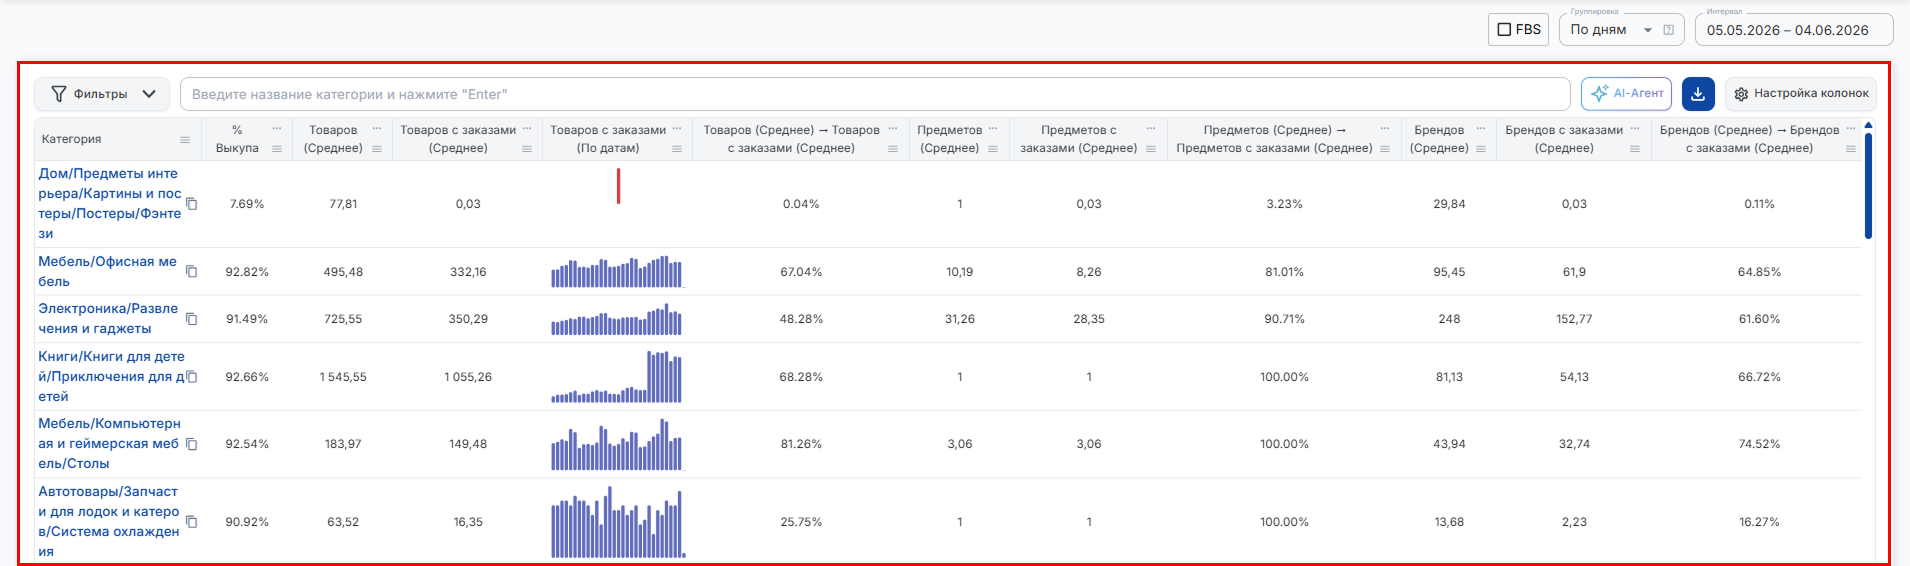The height and width of the screenshot is (566, 1910).
Task: Sort by the Предметов (Среднее) column header
Action: [x=950, y=139]
